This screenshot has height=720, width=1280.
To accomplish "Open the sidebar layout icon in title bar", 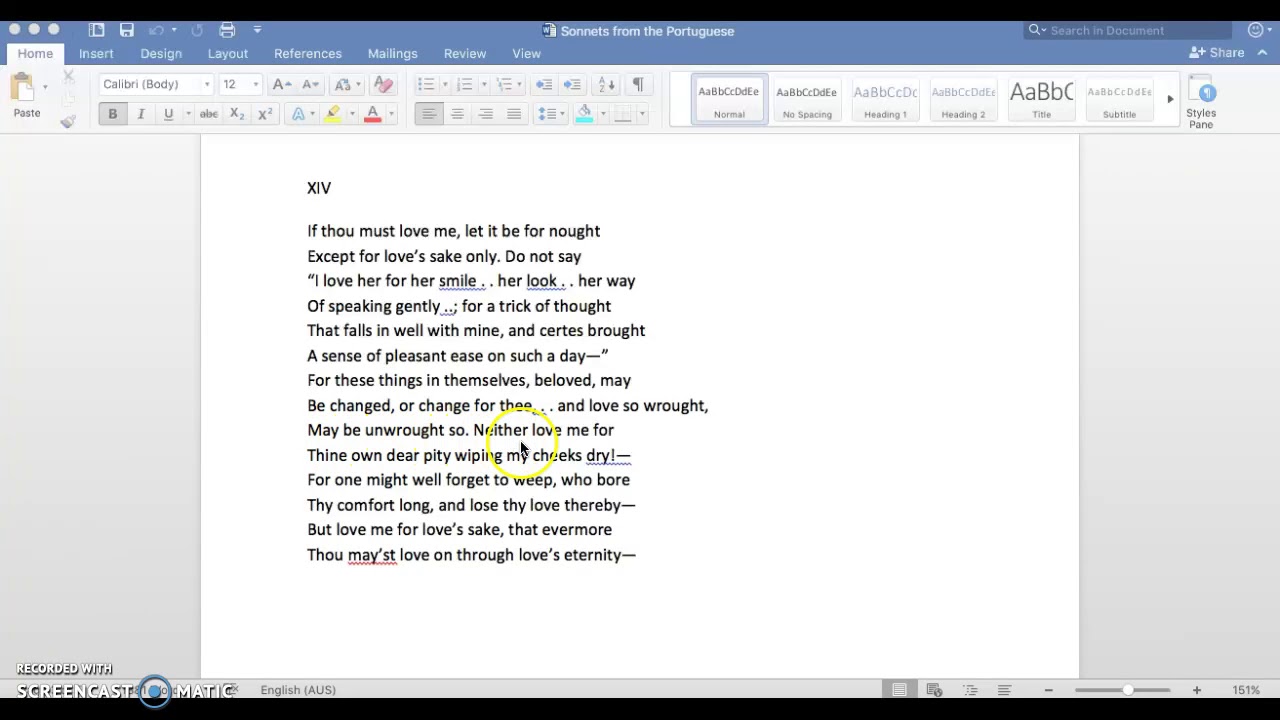I will (x=96, y=30).
